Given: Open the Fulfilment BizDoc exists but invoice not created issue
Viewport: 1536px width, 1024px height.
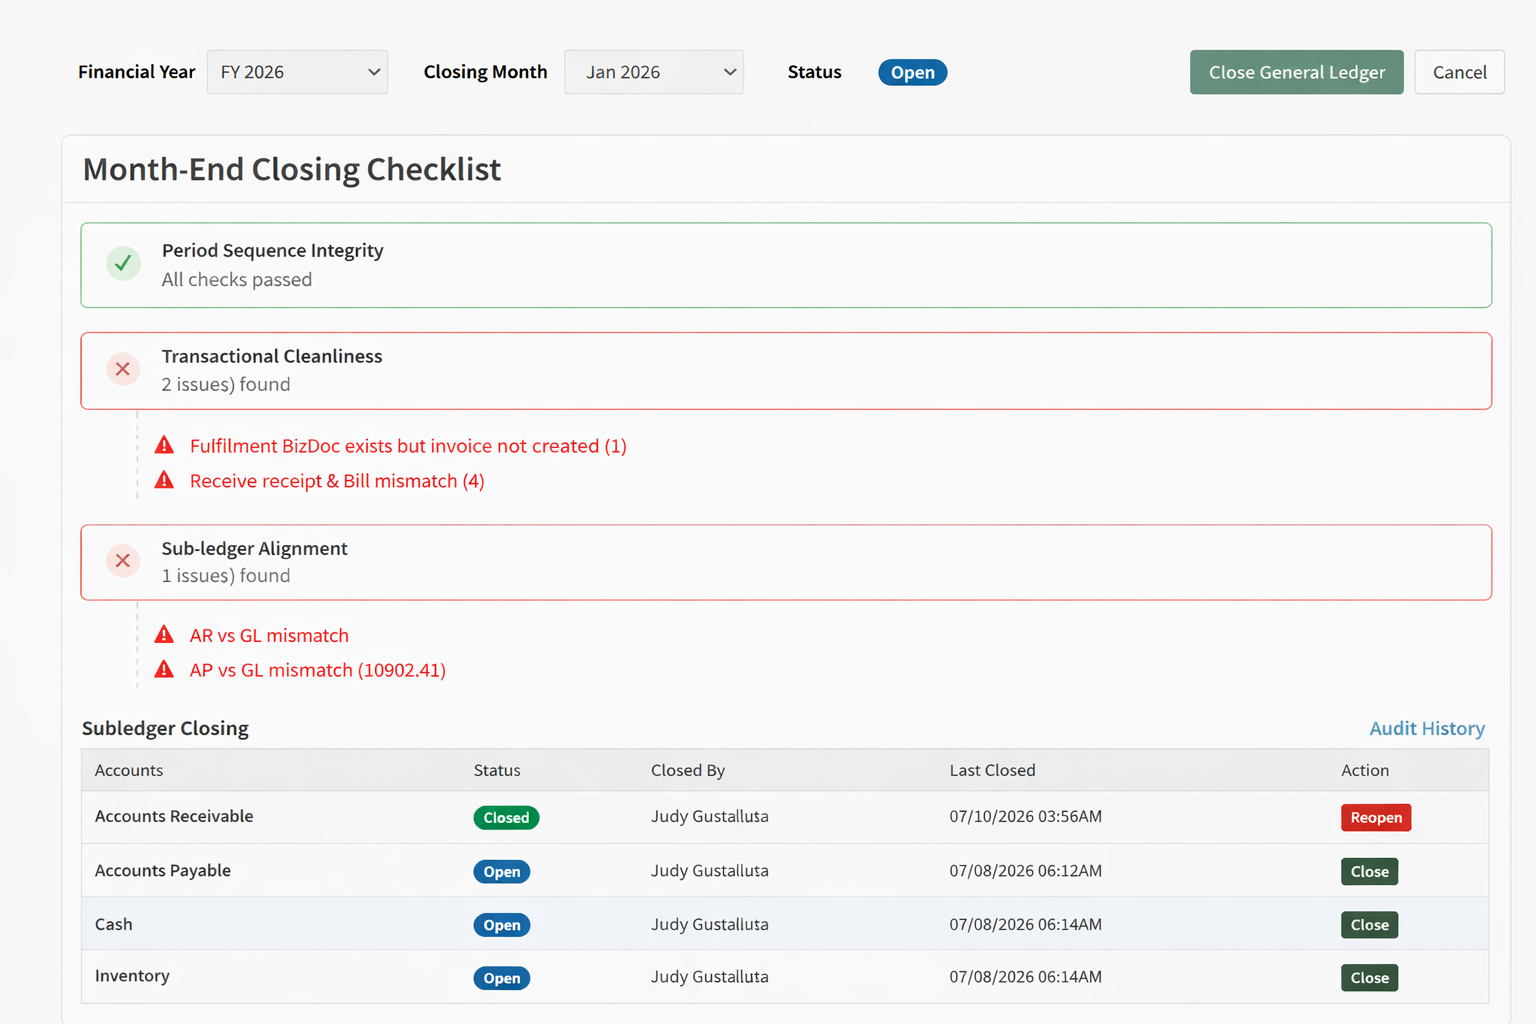Looking at the screenshot, I should click(x=408, y=446).
